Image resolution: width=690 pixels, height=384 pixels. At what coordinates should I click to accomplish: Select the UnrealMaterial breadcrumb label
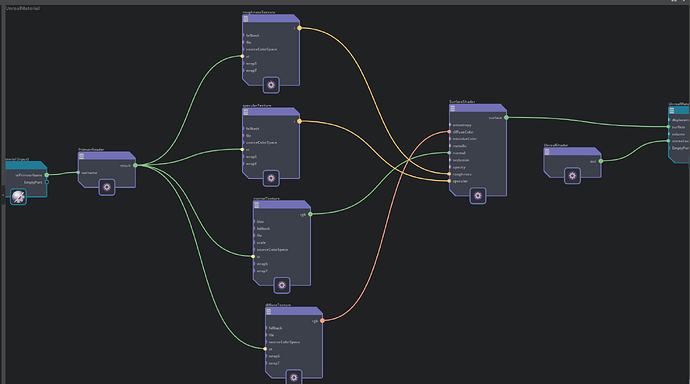tap(23, 8)
